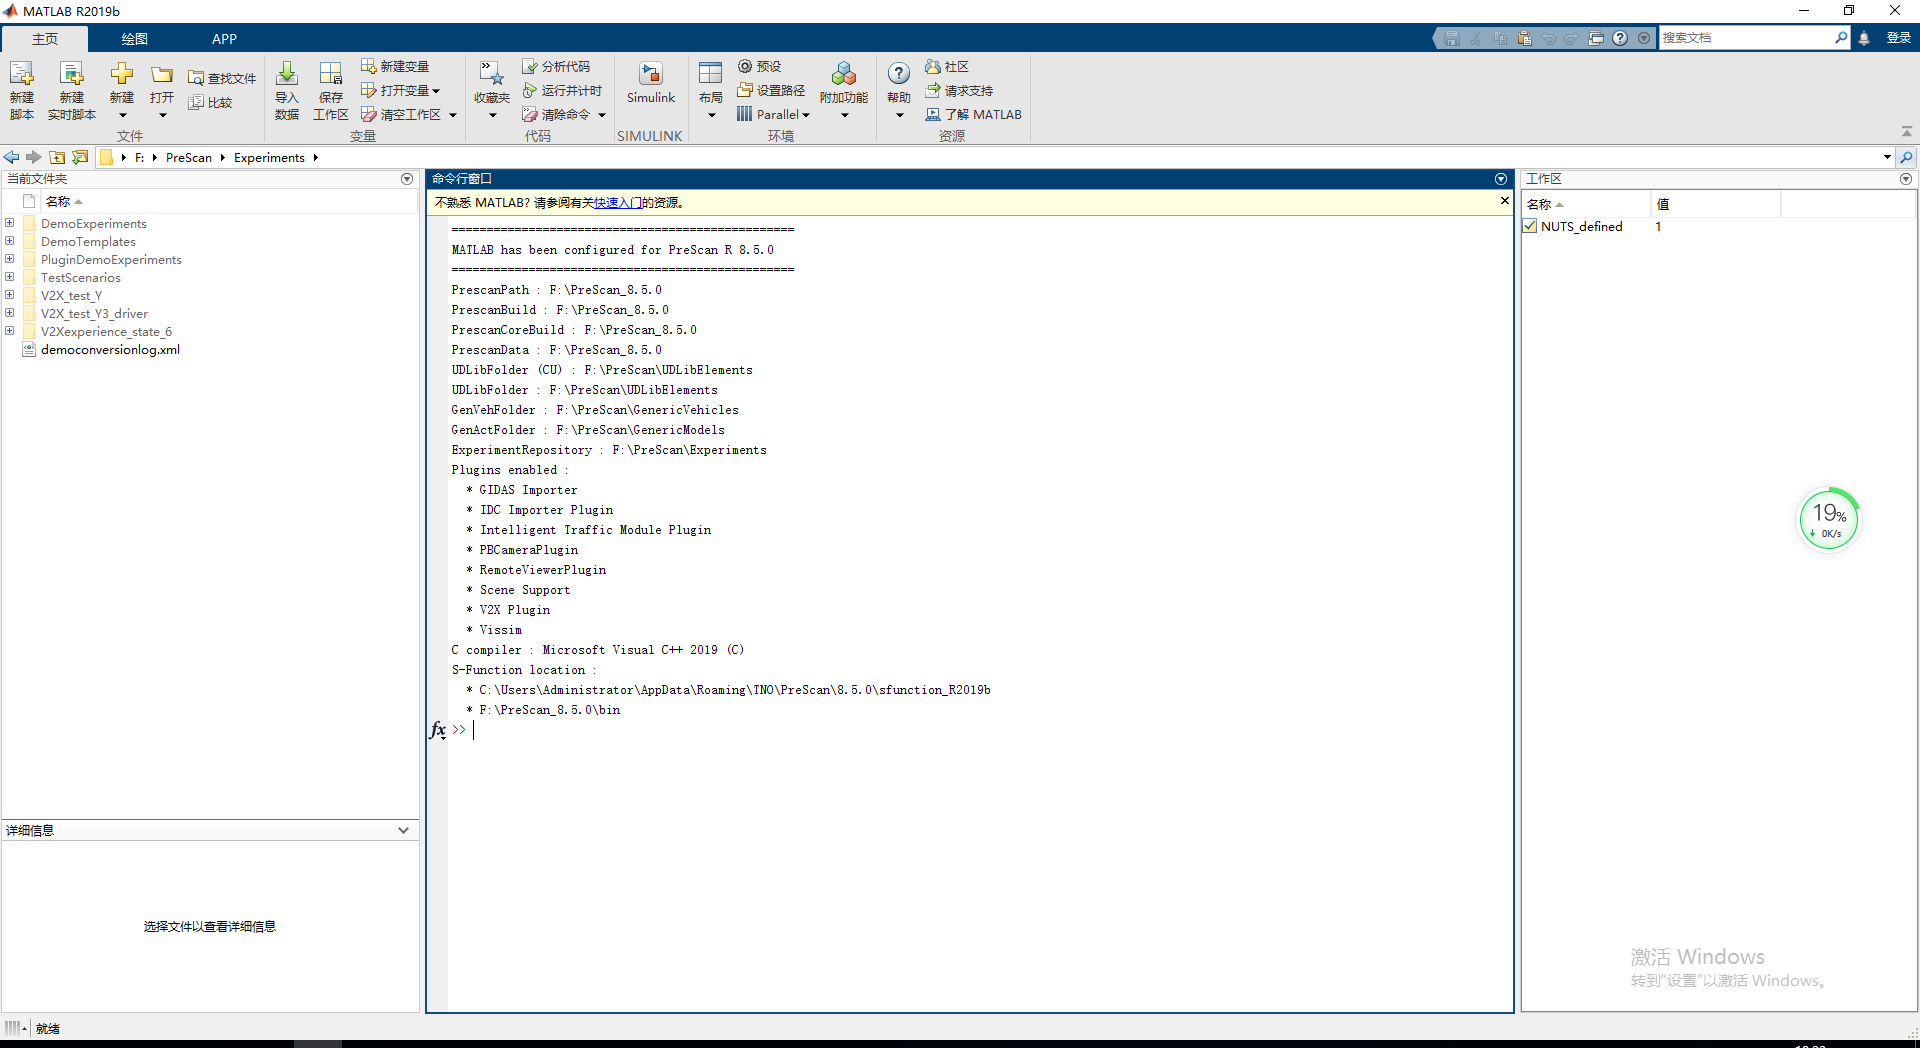The height and width of the screenshot is (1048, 1920).
Task: Expand the PluginDemoExperiments folder node
Action: coord(10,259)
